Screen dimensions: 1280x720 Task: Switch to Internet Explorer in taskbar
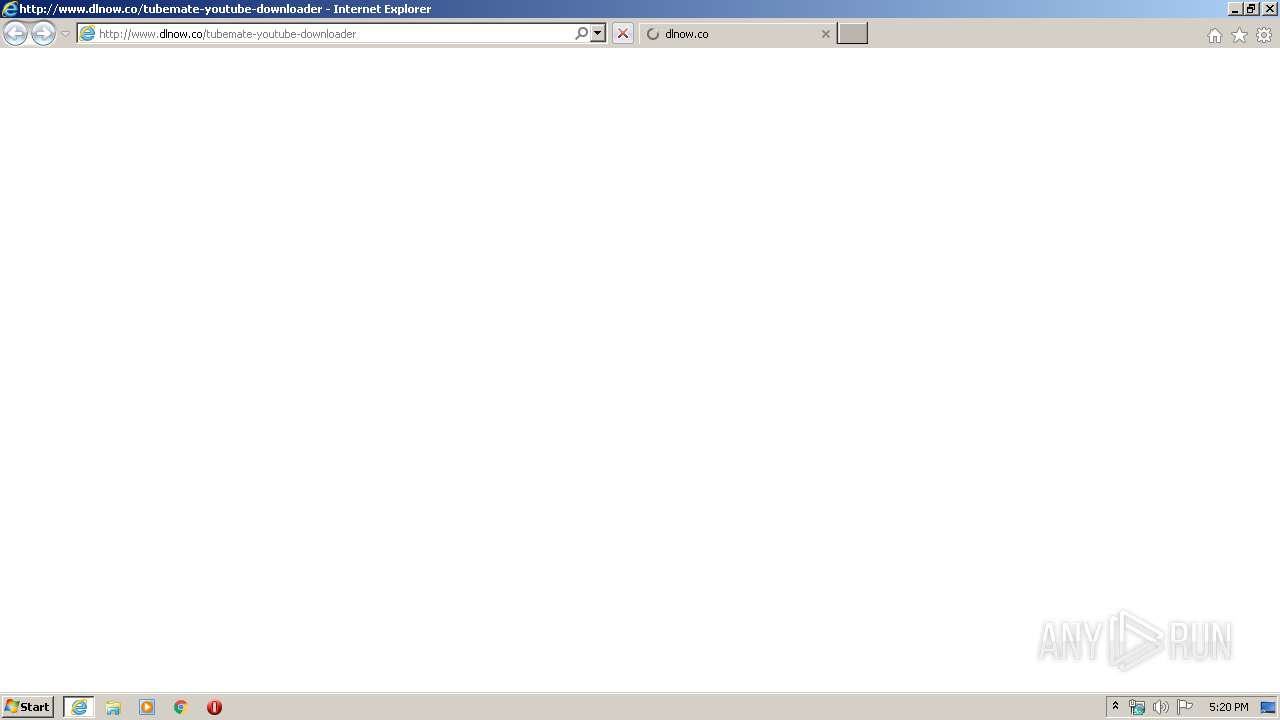[79, 707]
